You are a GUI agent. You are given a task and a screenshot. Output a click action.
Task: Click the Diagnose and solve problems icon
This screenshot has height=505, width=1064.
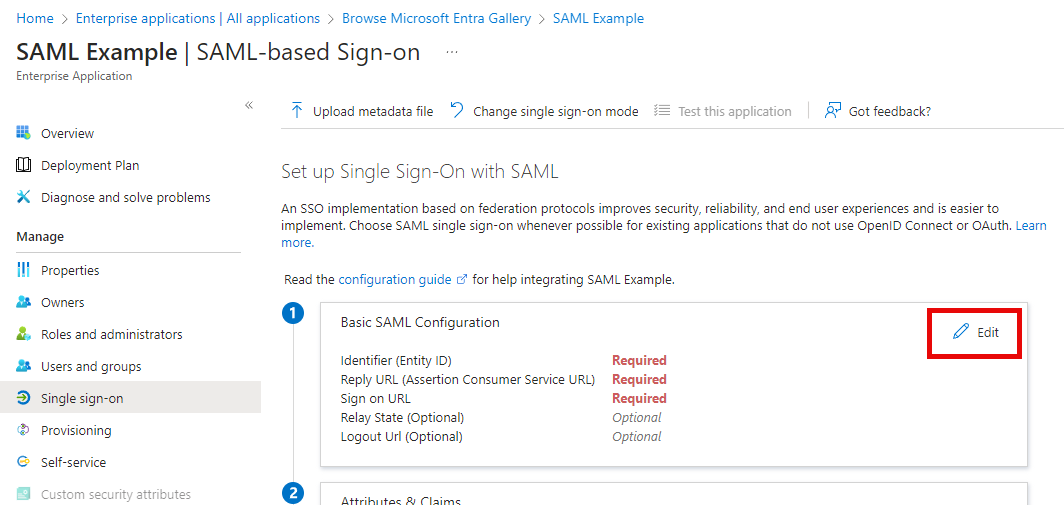[23, 197]
